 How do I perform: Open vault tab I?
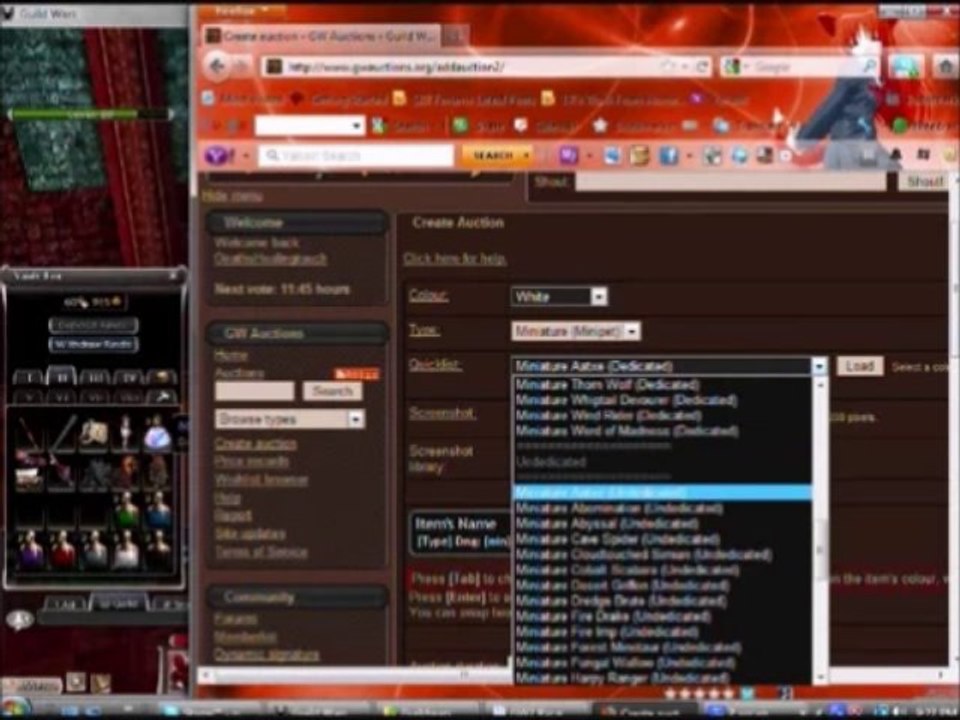[28, 377]
